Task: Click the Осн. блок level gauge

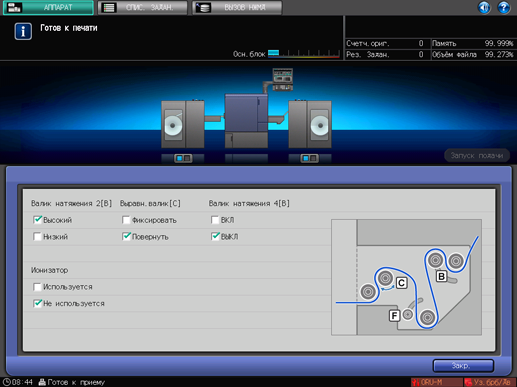Action: [x=304, y=54]
